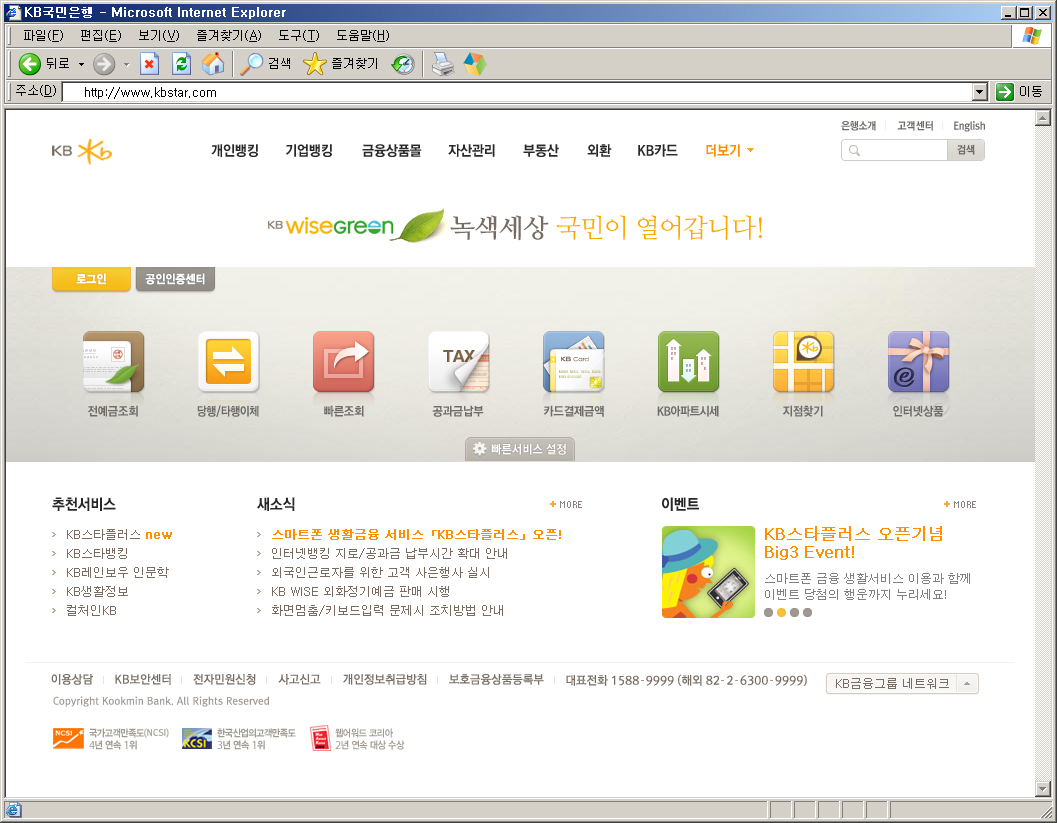The height and width of the screenshot is (823, 1057).
Task: Refresh the page with the refresh icon
Action: pos(181,64)
